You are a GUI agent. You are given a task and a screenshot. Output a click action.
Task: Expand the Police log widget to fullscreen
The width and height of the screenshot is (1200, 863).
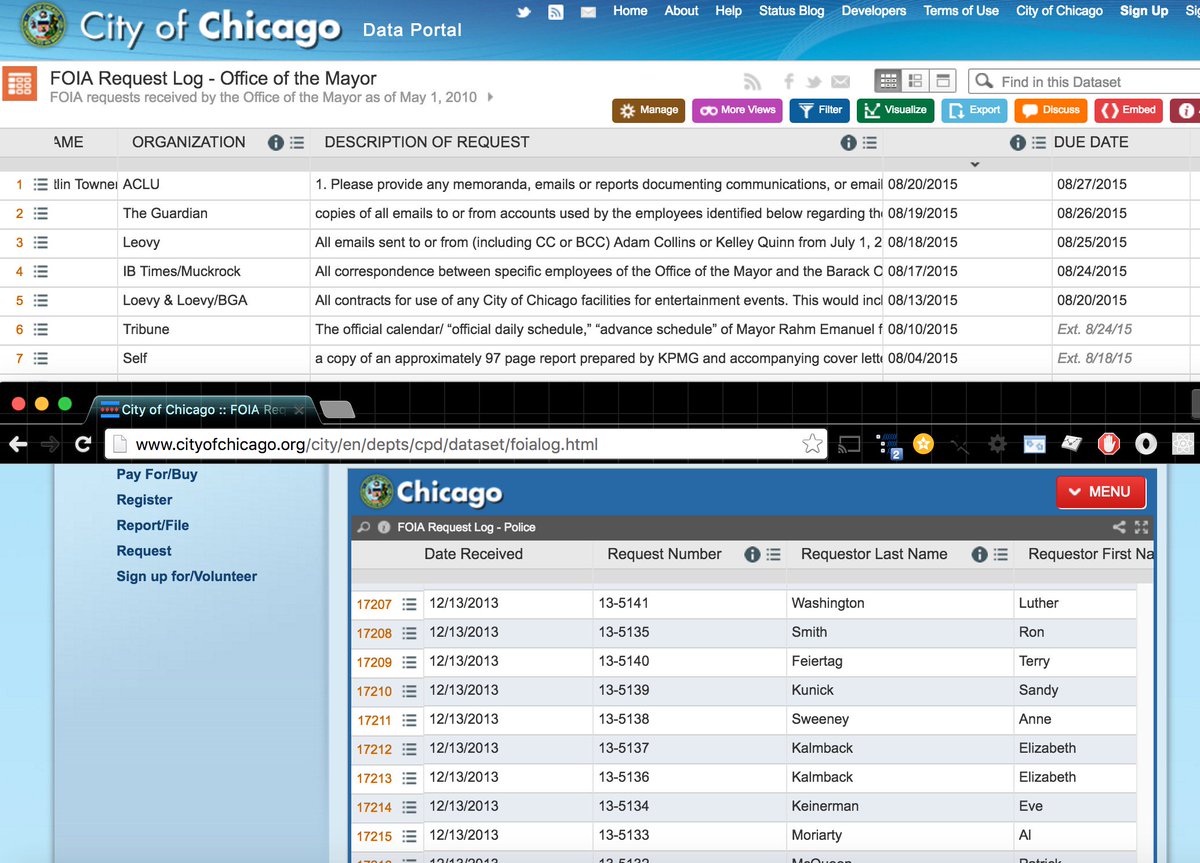coord(1141,527)
